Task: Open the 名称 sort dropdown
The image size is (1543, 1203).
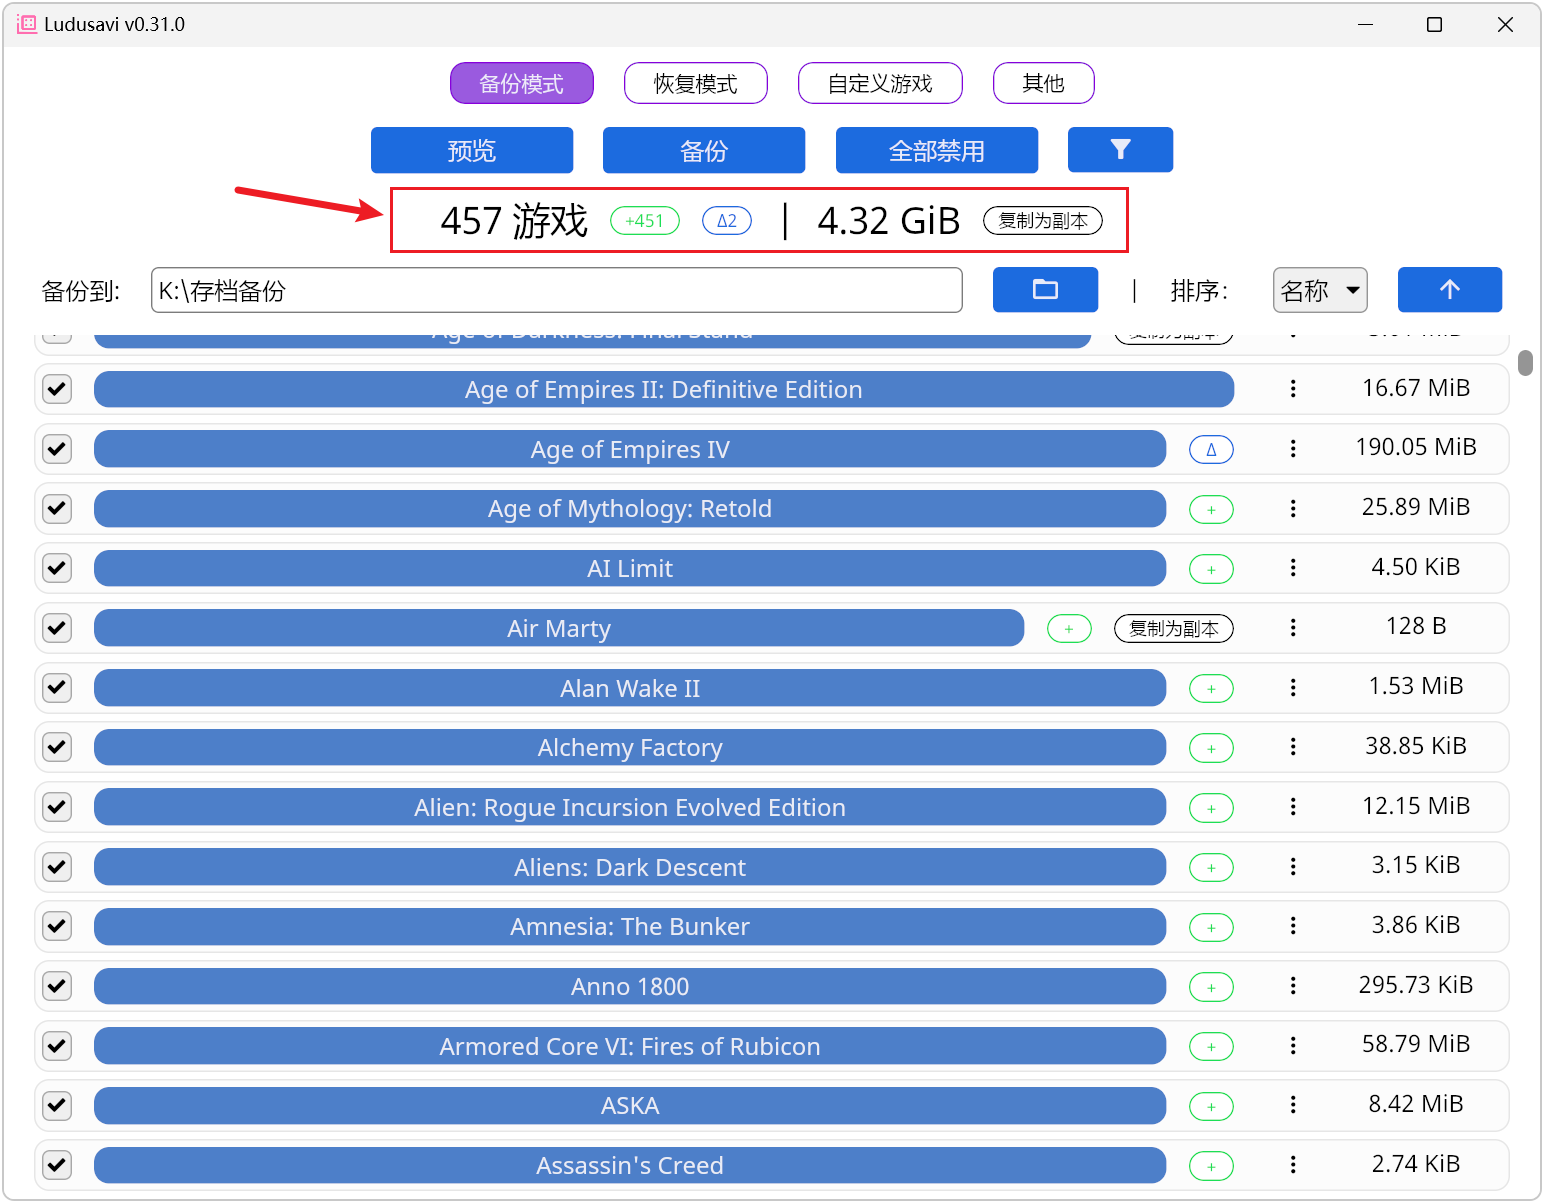Action: click(1320, 290)
